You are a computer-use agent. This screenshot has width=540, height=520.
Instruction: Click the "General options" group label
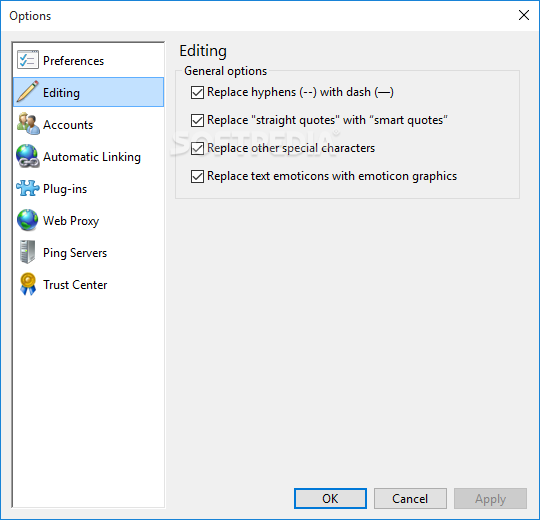point(226,71)
